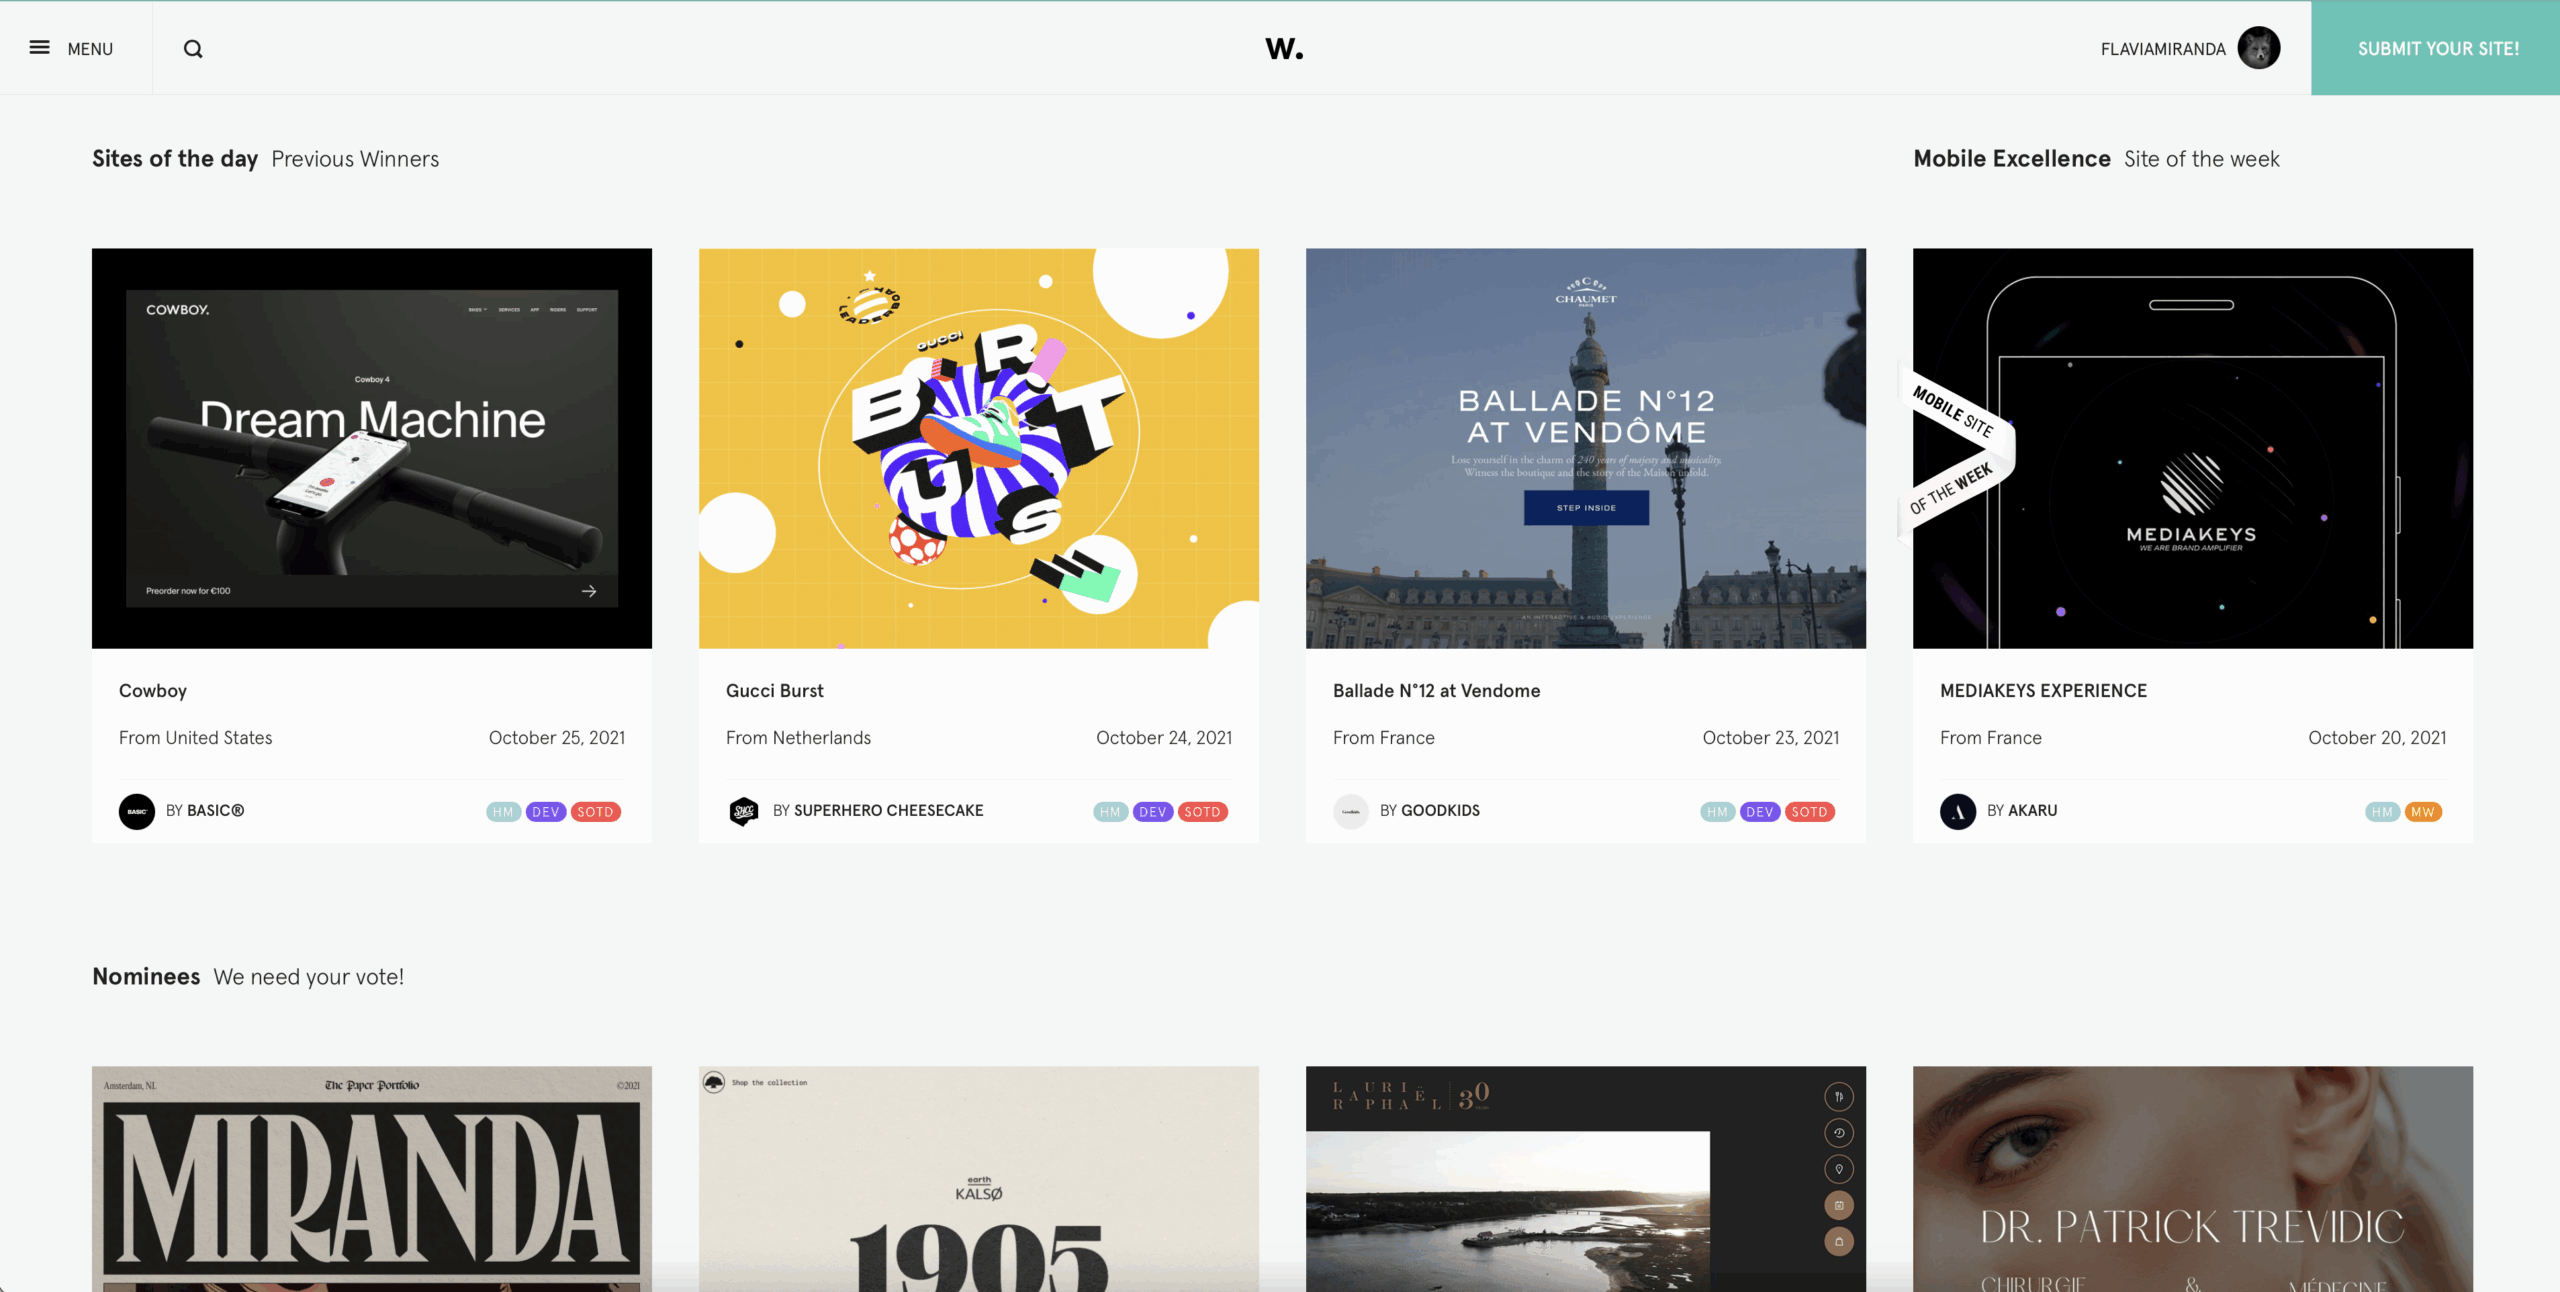
Task: Open Dr. Patrick Trevidic nominee thumbnail
Action: 2193,1178
